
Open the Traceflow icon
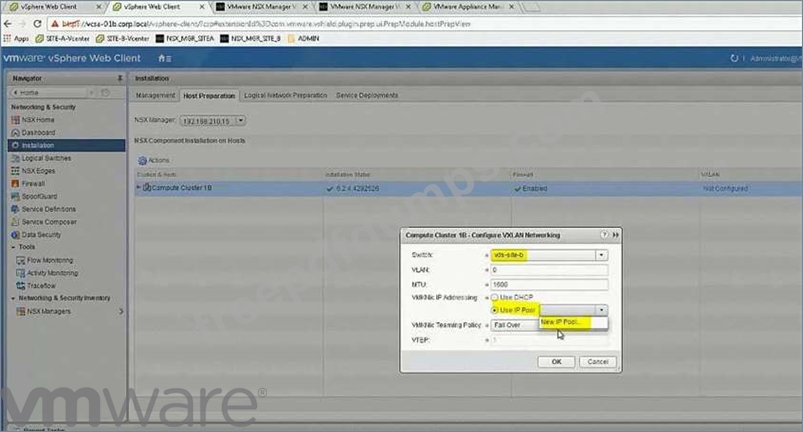[20, 286]
